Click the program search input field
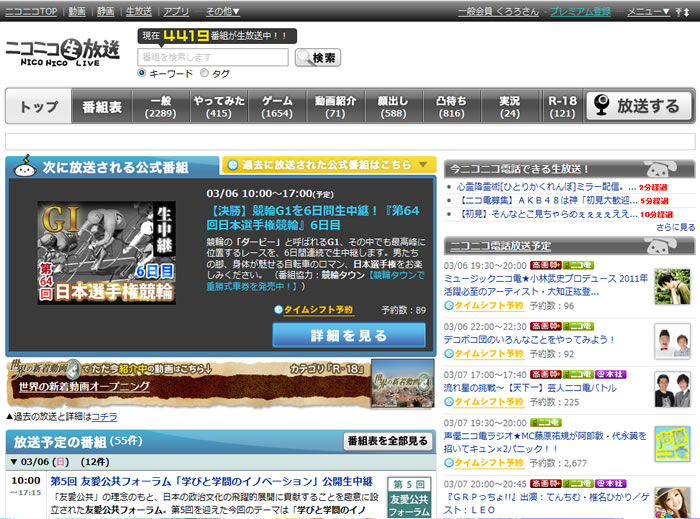Image resolution: width=700 pixels, height=519 pixels. tap(213, 57)
